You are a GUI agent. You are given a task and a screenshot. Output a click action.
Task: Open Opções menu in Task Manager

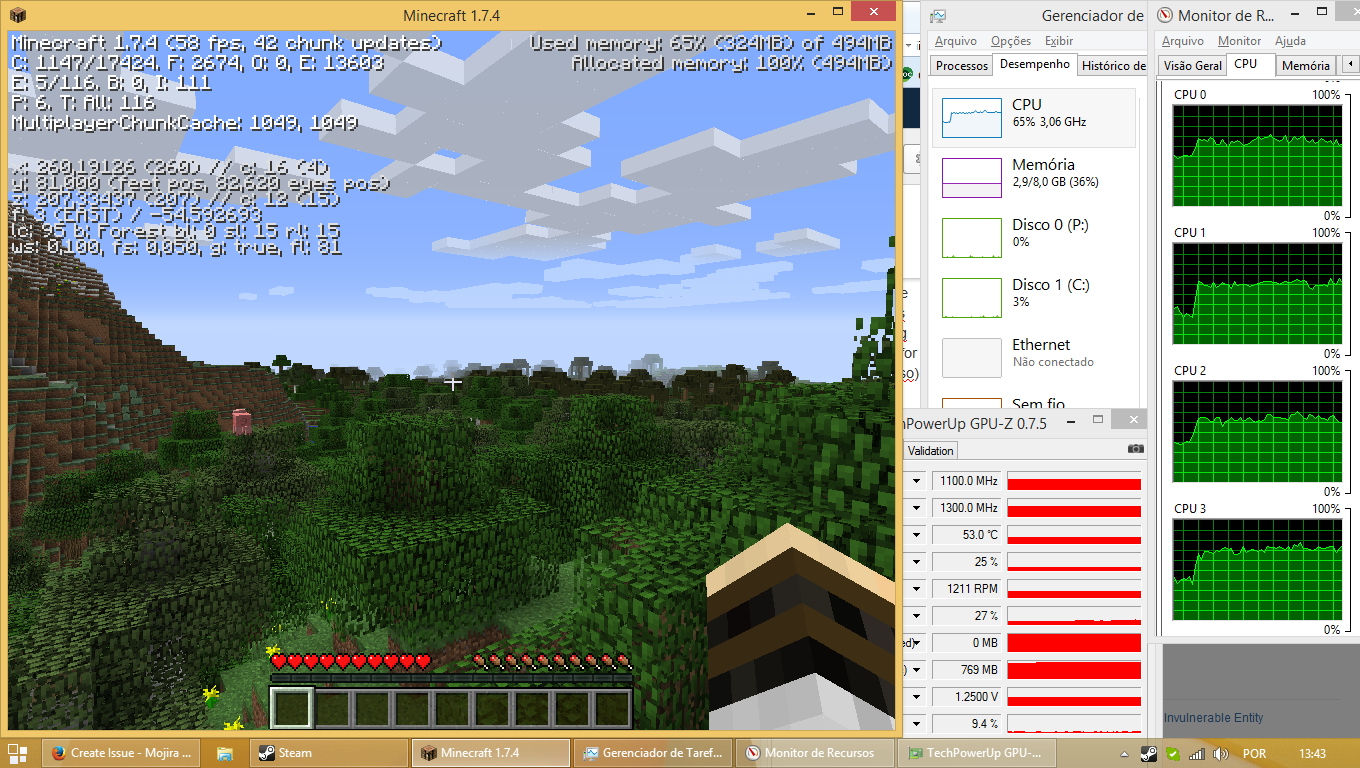pos(1011,41)
